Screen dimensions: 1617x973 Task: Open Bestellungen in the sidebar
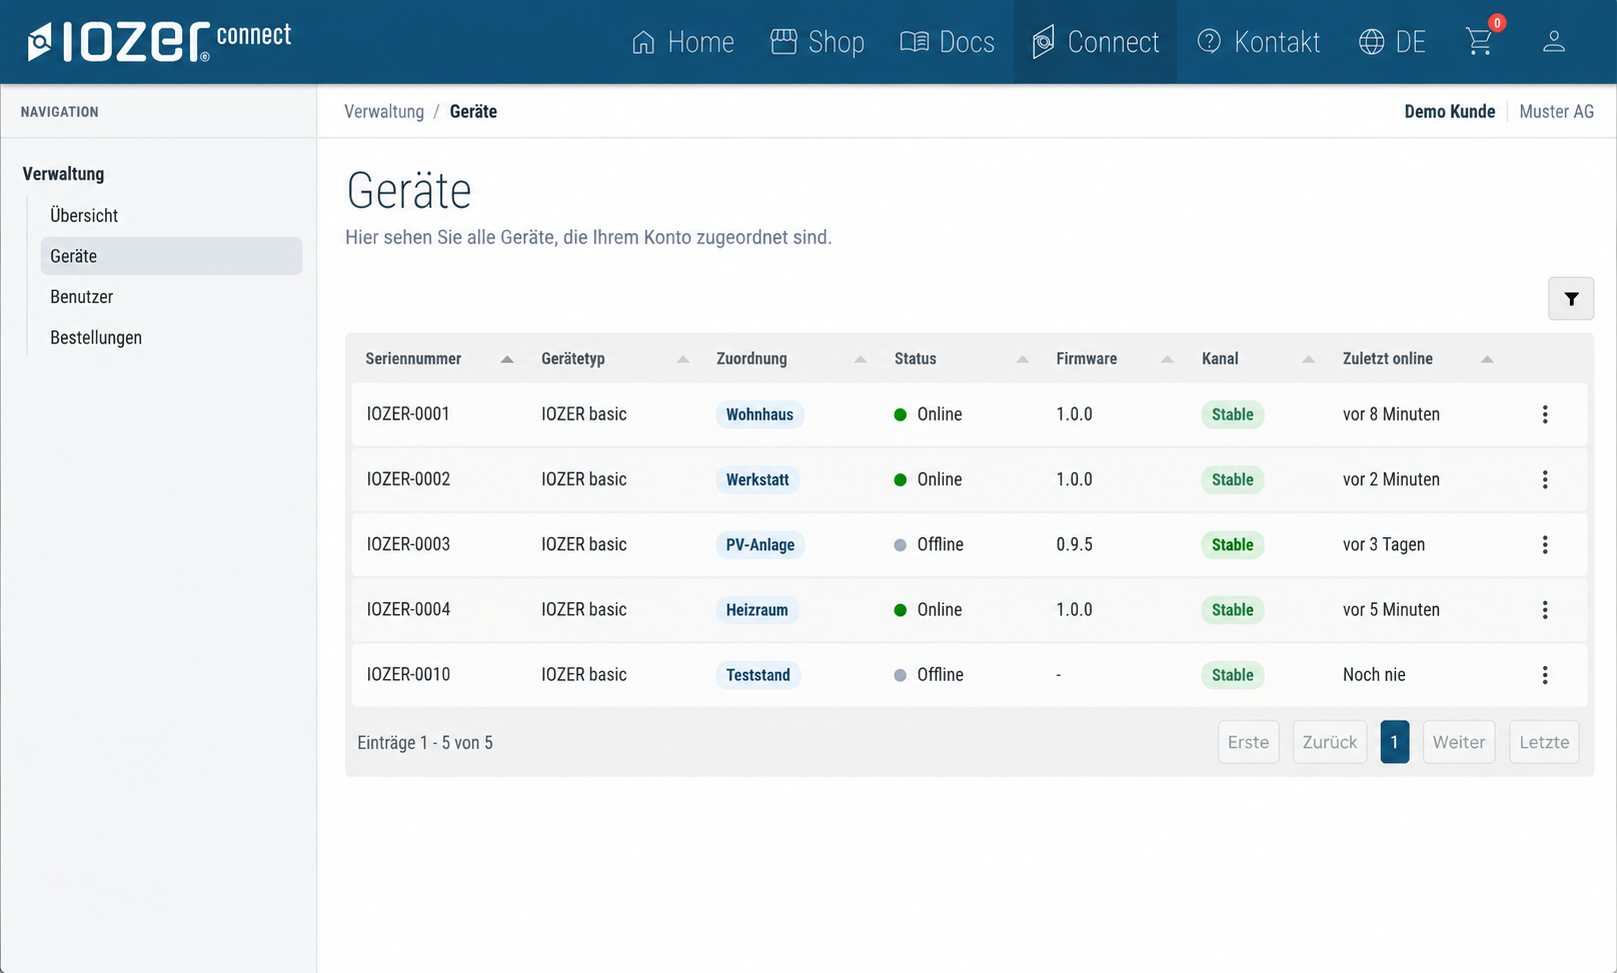[96, 338]
